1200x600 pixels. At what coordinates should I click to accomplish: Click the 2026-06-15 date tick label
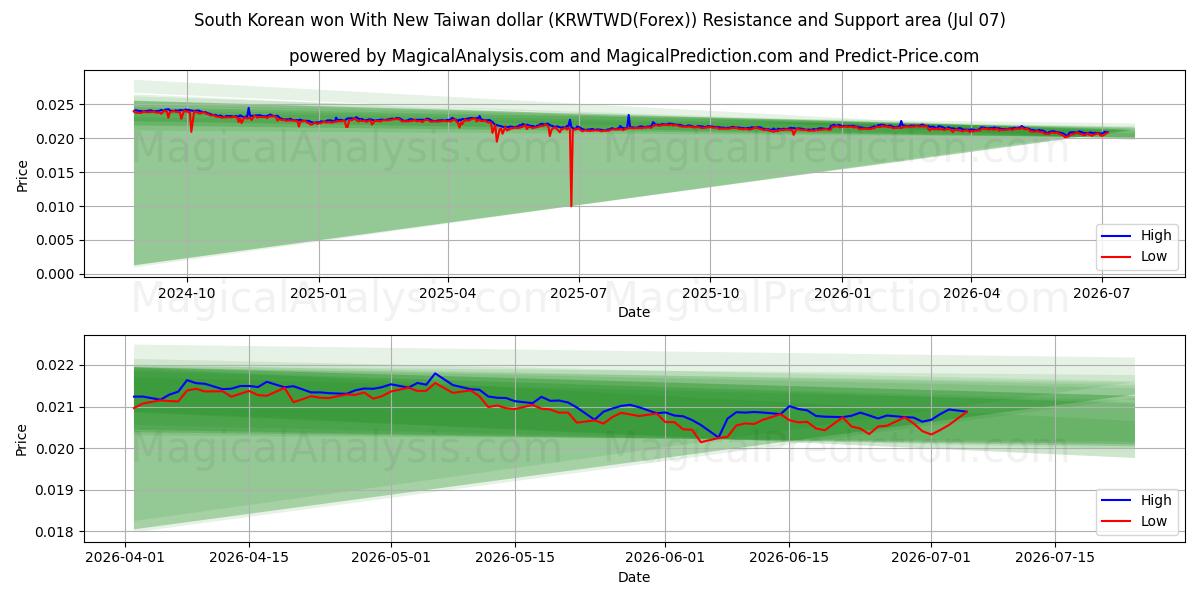click(x=789, y=557)
